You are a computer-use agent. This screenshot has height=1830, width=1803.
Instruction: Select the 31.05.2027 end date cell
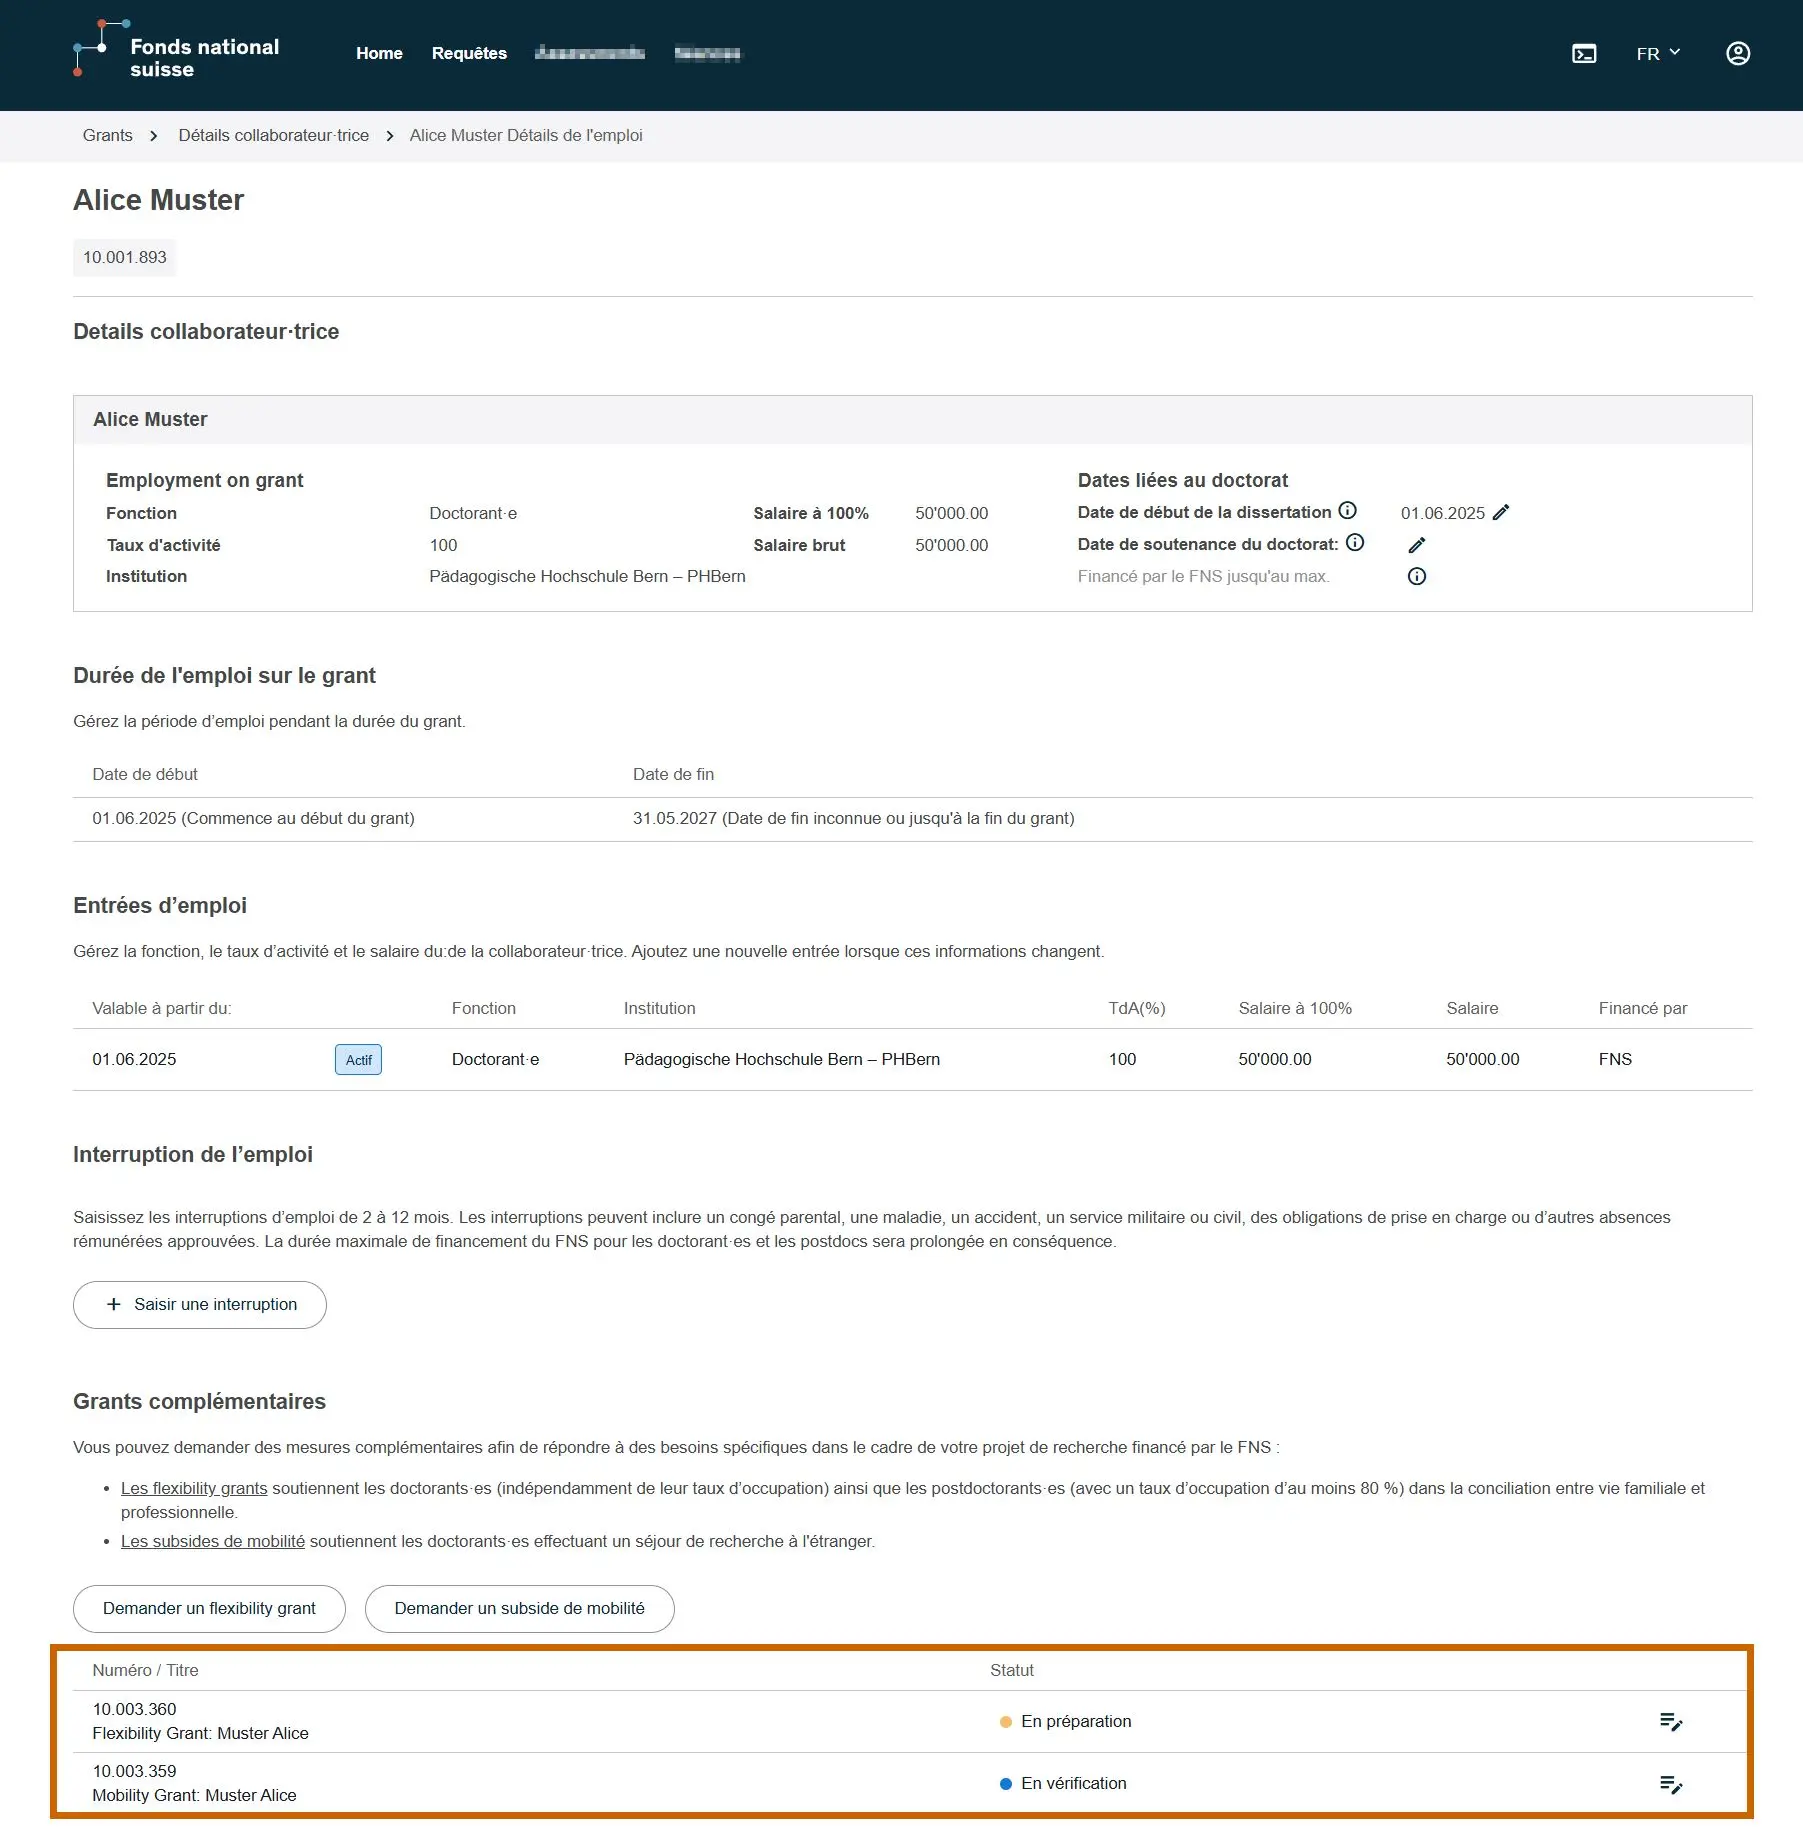pyautogui.click(x=853, y=819)
